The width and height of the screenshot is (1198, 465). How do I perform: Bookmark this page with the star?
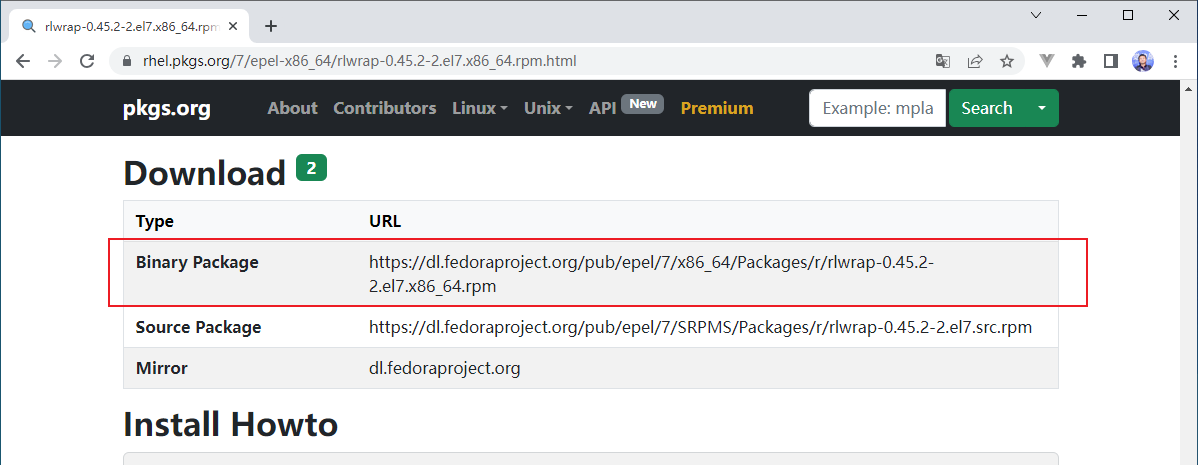(x=1006, y=61)
